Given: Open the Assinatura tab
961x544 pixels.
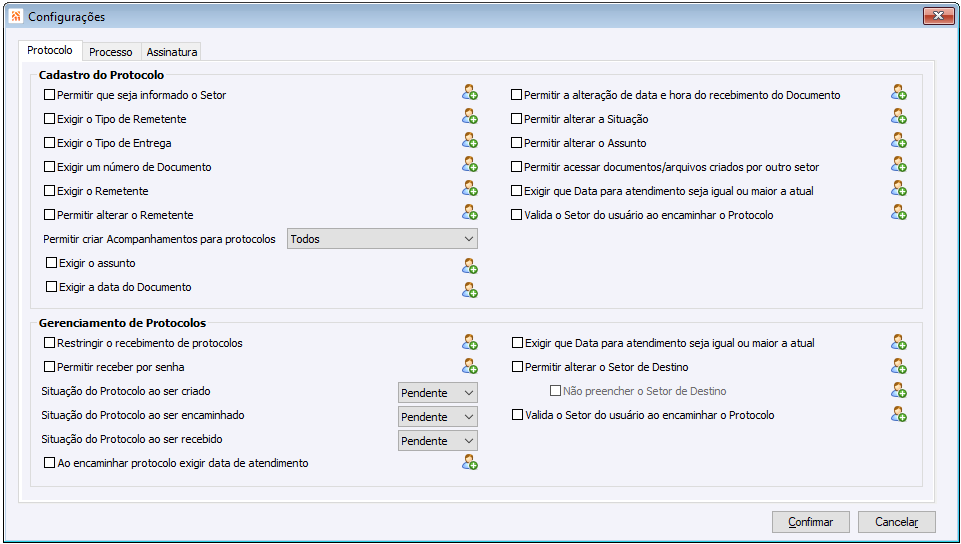Looking at the screenshot, I should pyautogui.click(x=172, y=52).
